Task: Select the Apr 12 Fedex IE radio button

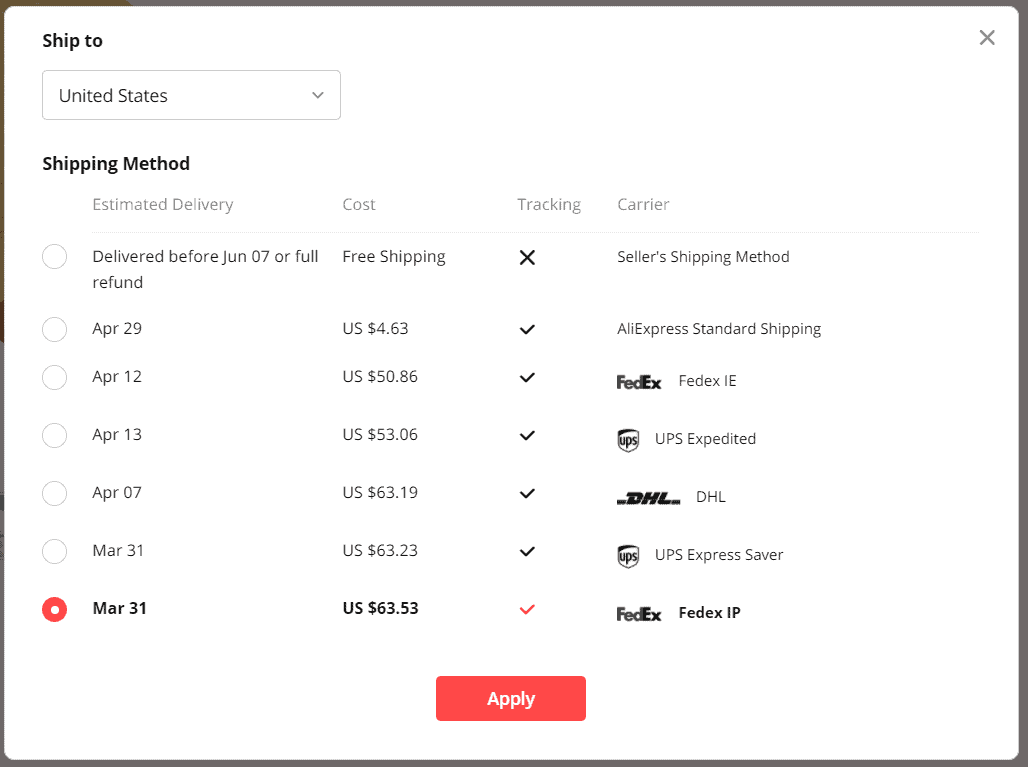Action: [54, 377]
